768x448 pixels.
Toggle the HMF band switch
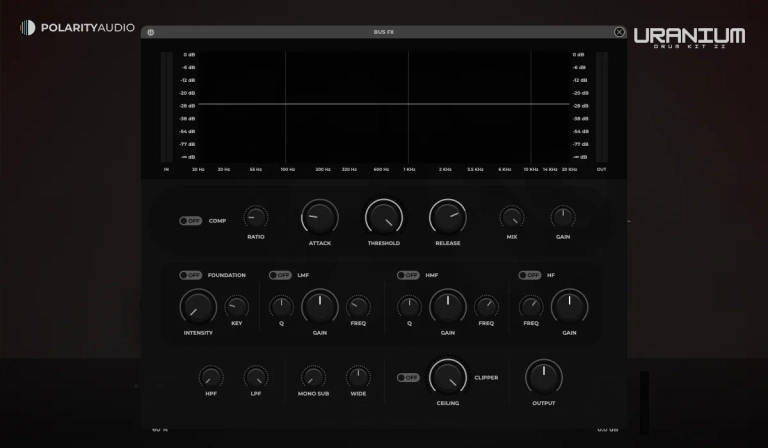(x=408, y=275)
